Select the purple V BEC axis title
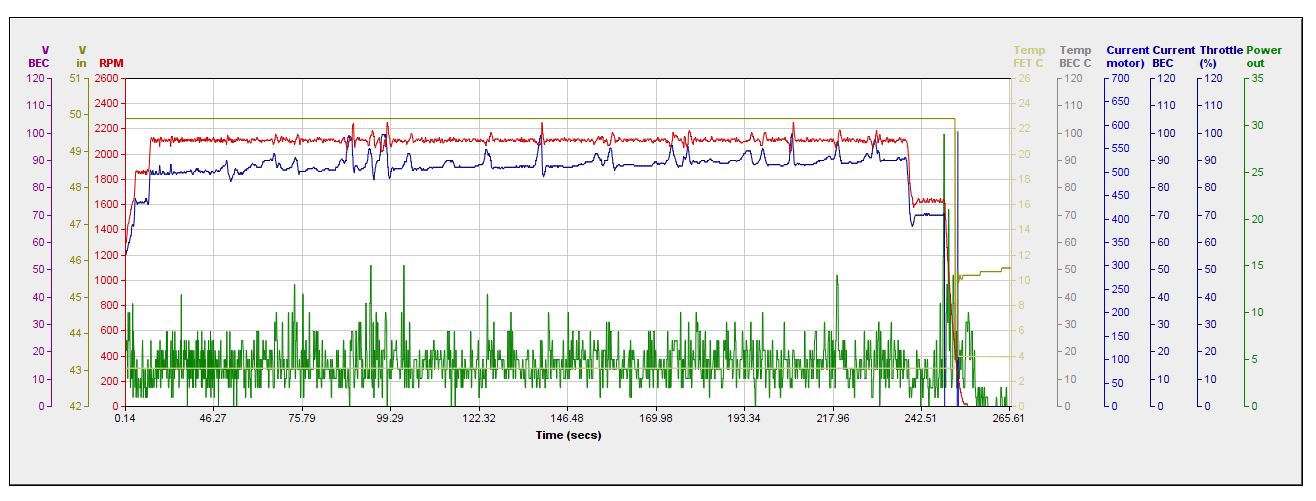The image size is (1316, 501). point(39,56)
